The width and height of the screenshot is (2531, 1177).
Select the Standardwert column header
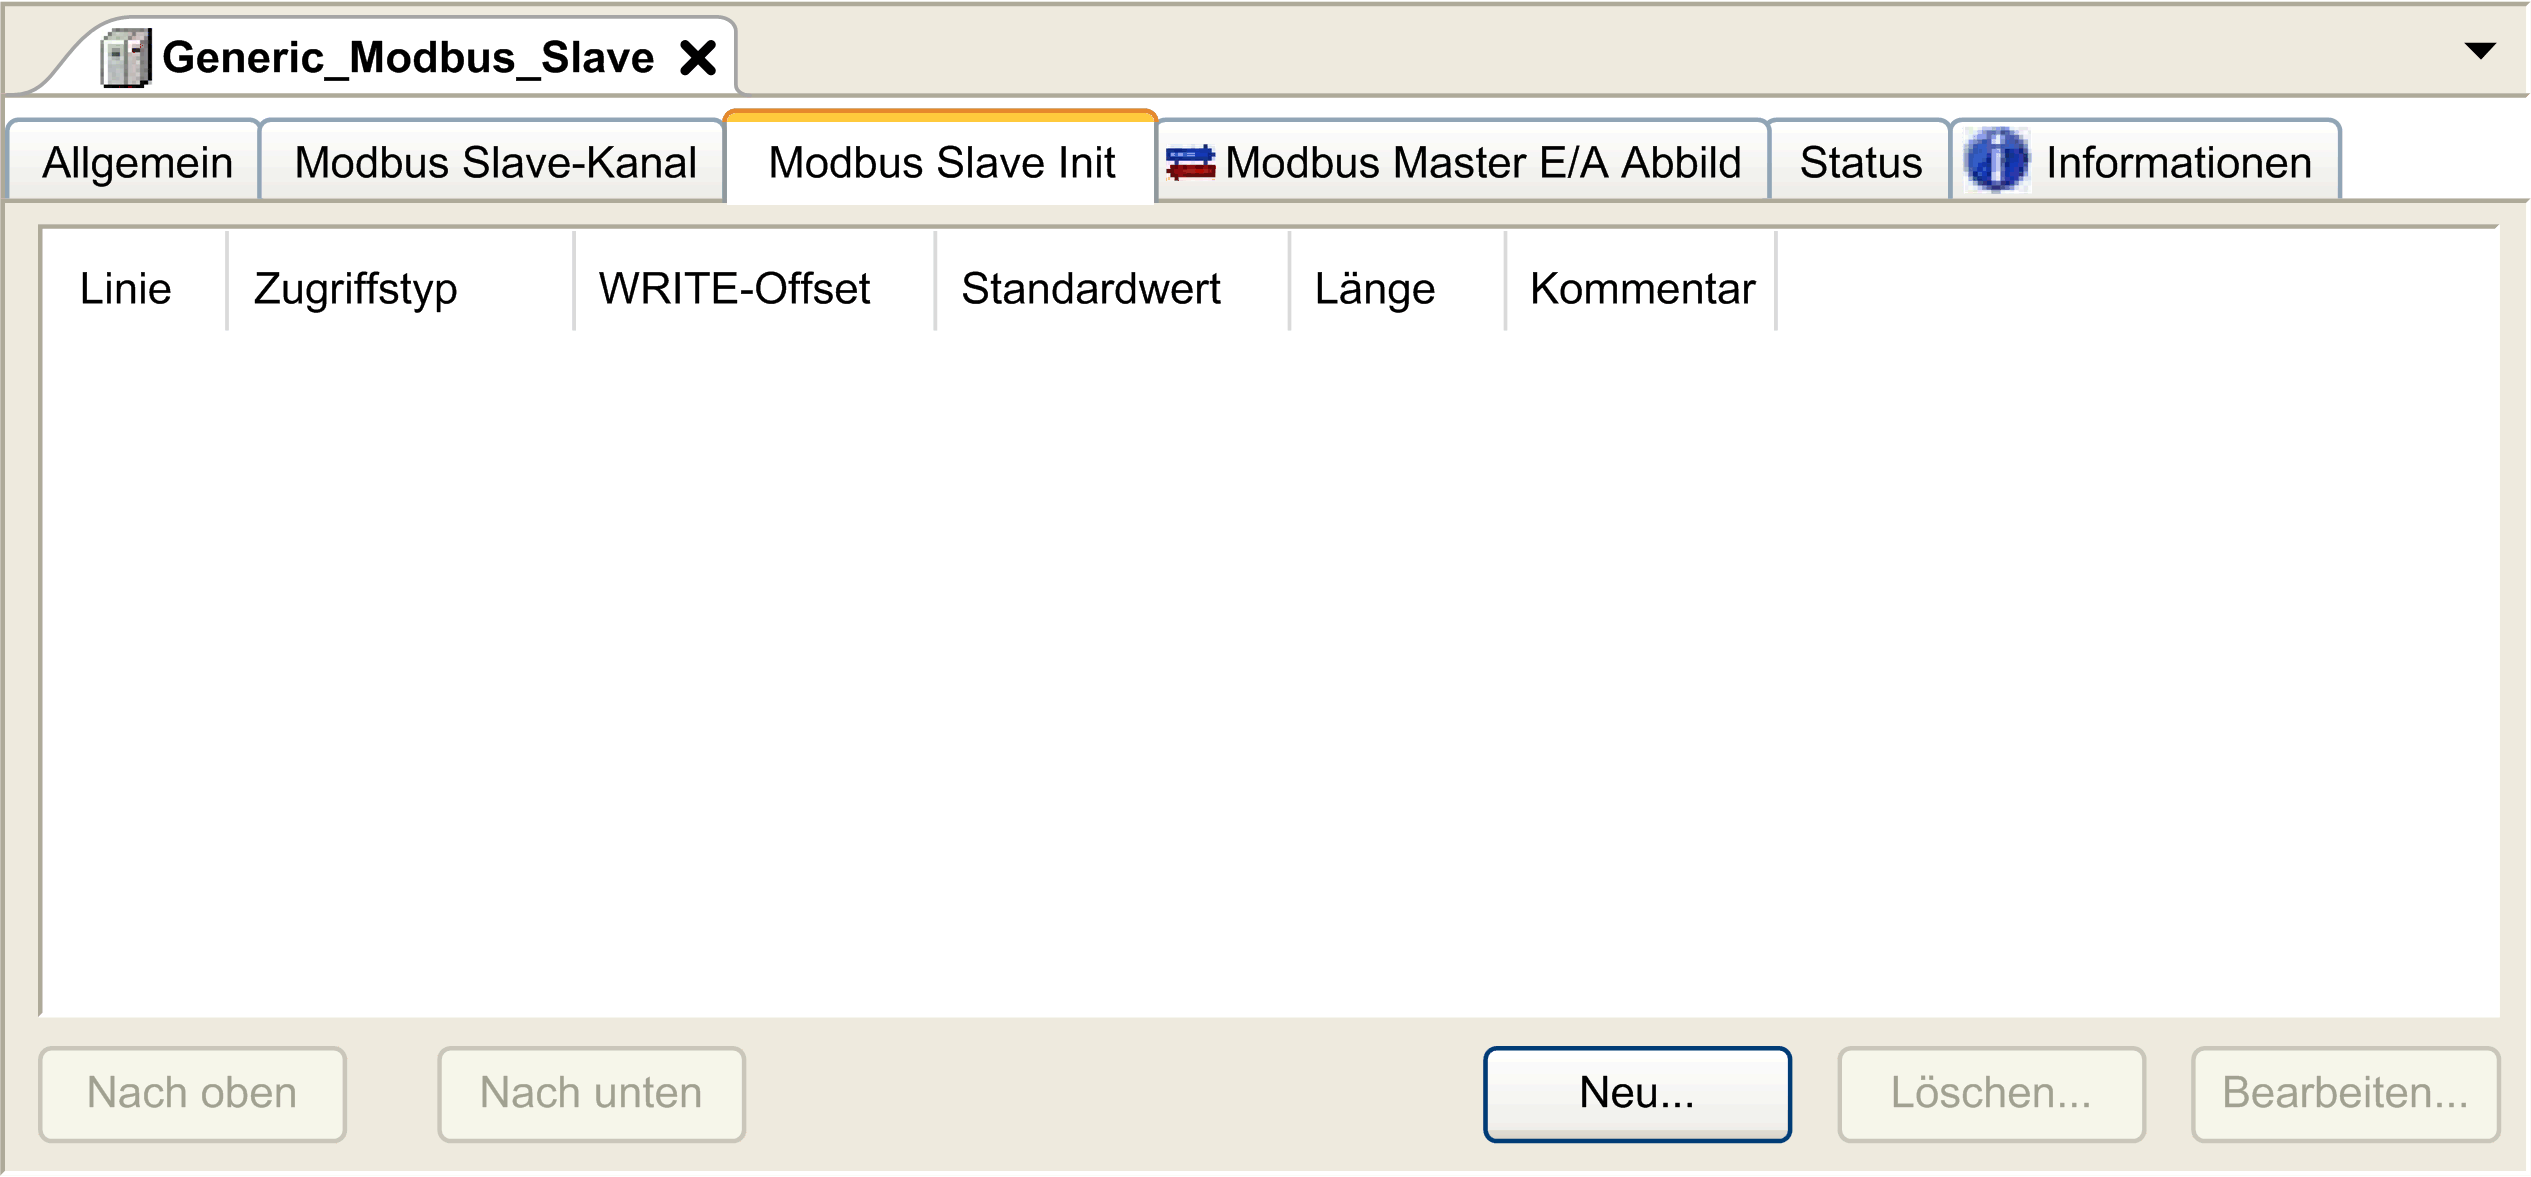pos(1090,289)
